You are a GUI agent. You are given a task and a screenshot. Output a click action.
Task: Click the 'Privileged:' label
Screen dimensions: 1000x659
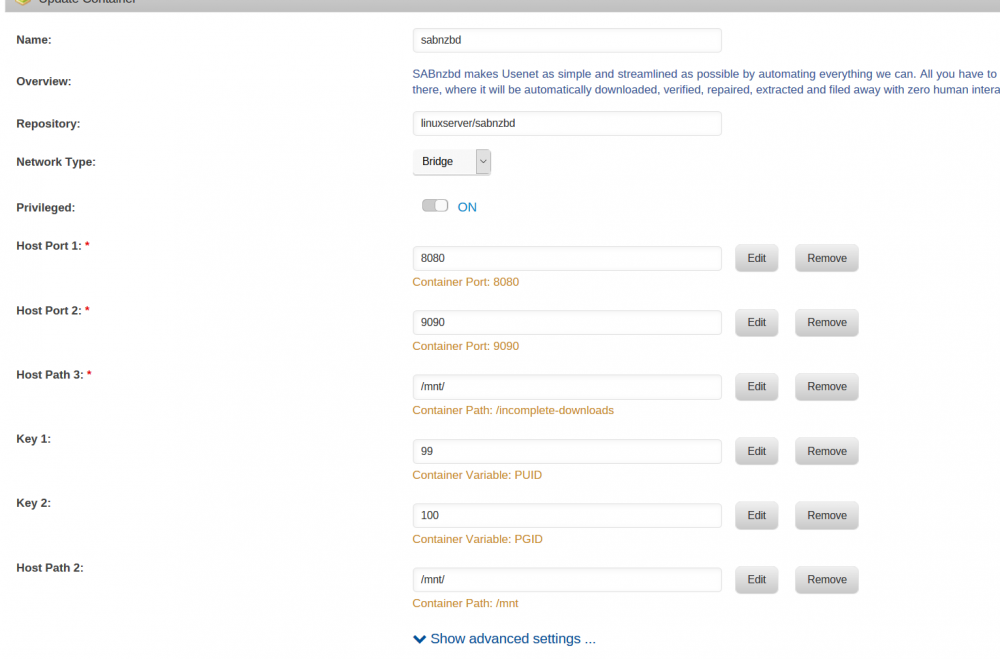(x=46, y=208)
